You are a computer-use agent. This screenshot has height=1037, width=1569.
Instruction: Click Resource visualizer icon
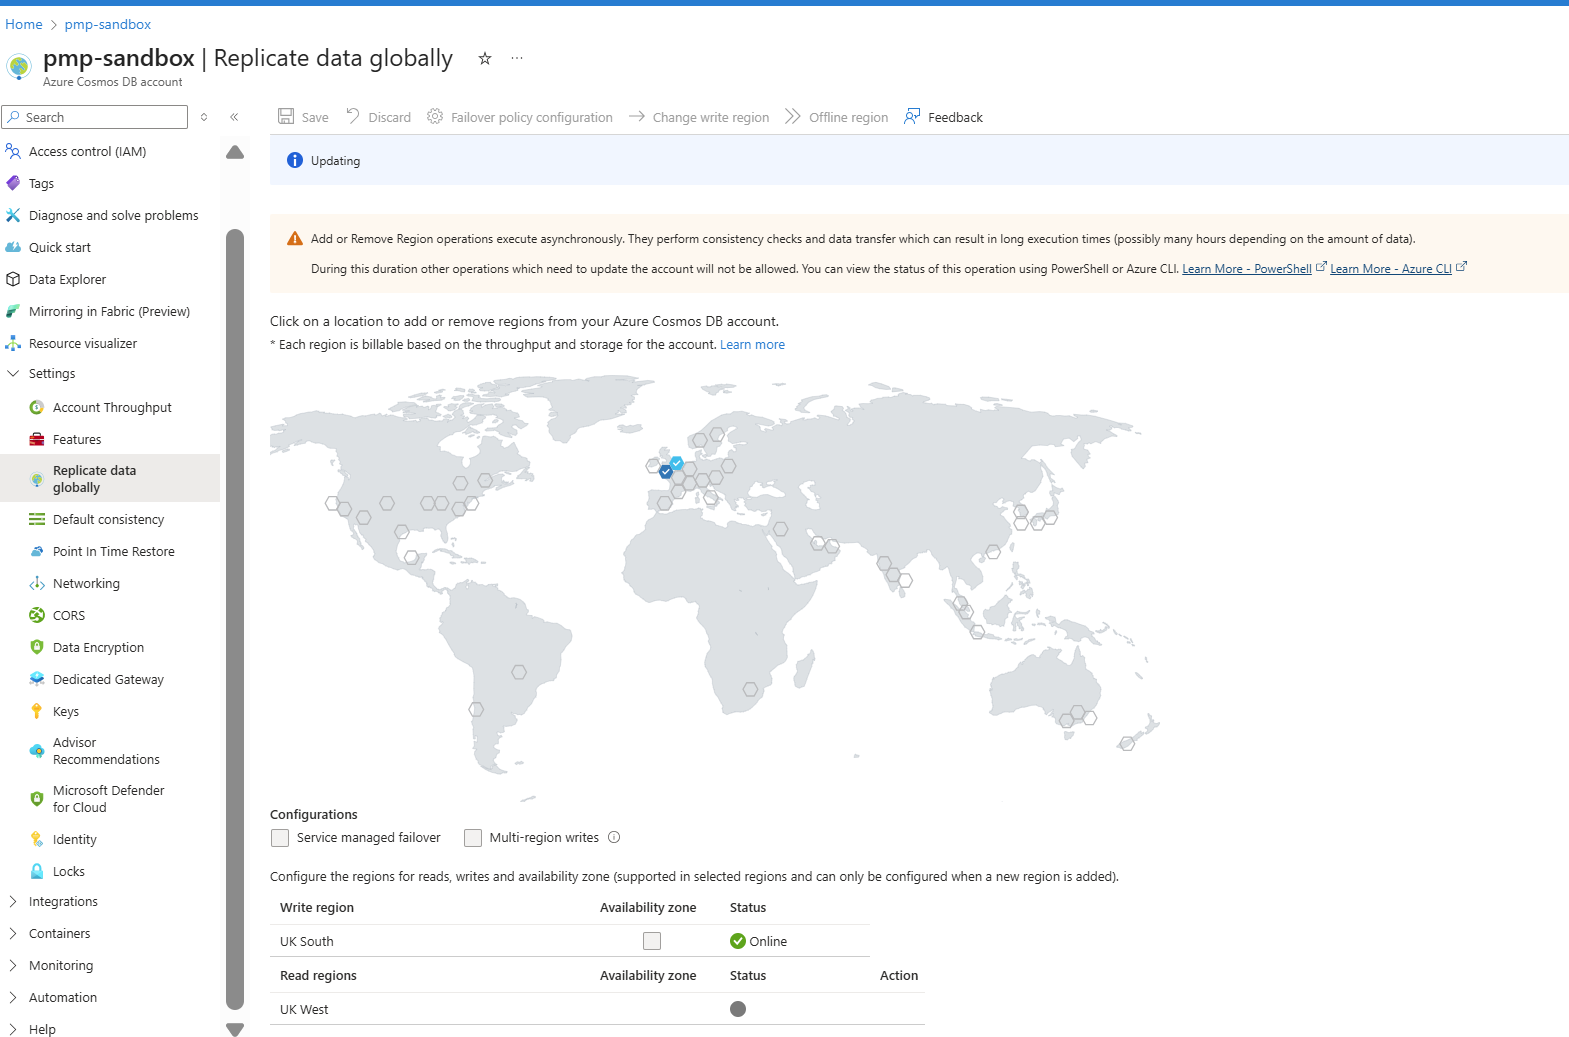[x=13, y=343]
